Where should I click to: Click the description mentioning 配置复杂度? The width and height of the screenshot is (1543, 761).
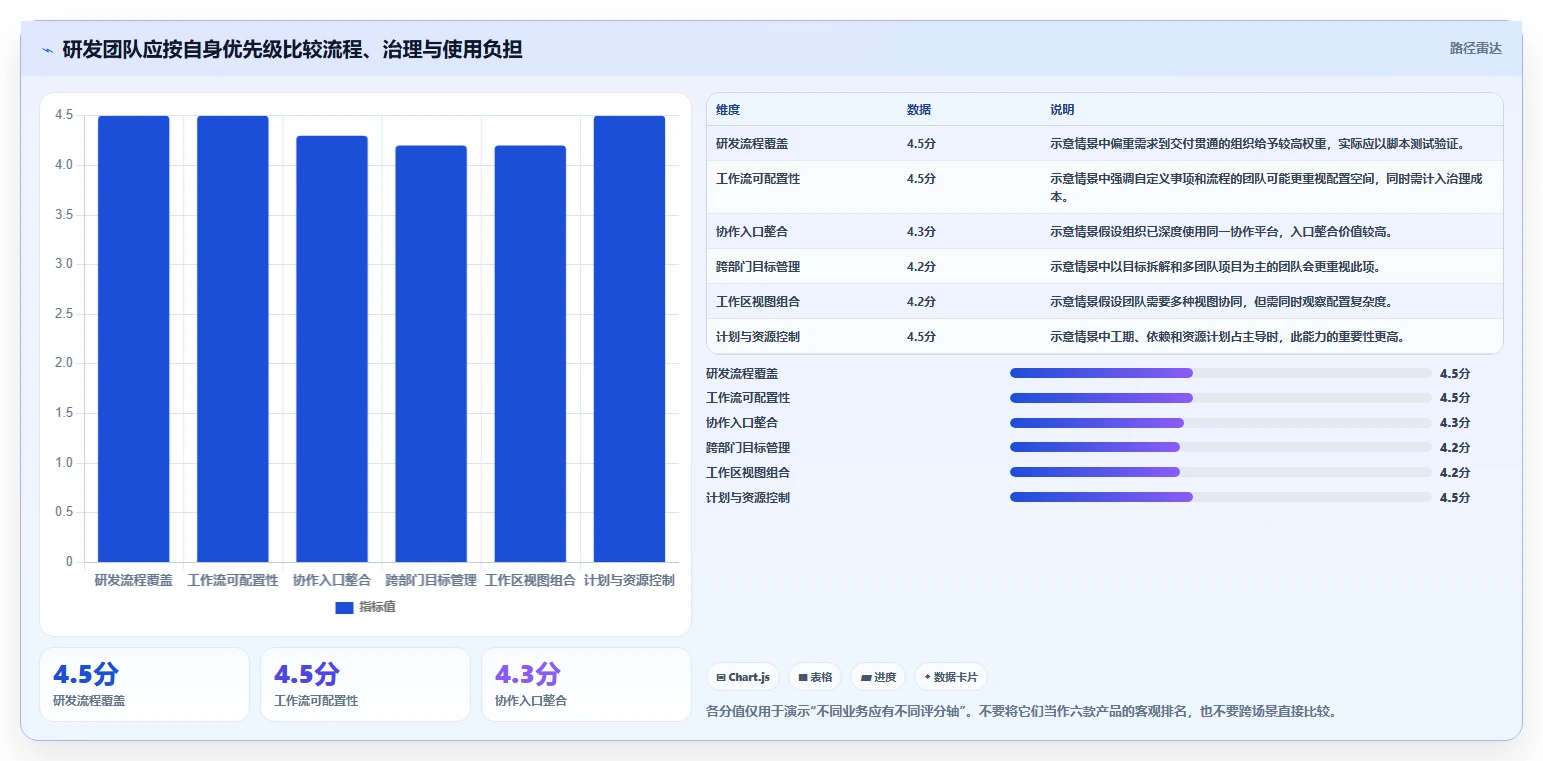(1221, 302)
